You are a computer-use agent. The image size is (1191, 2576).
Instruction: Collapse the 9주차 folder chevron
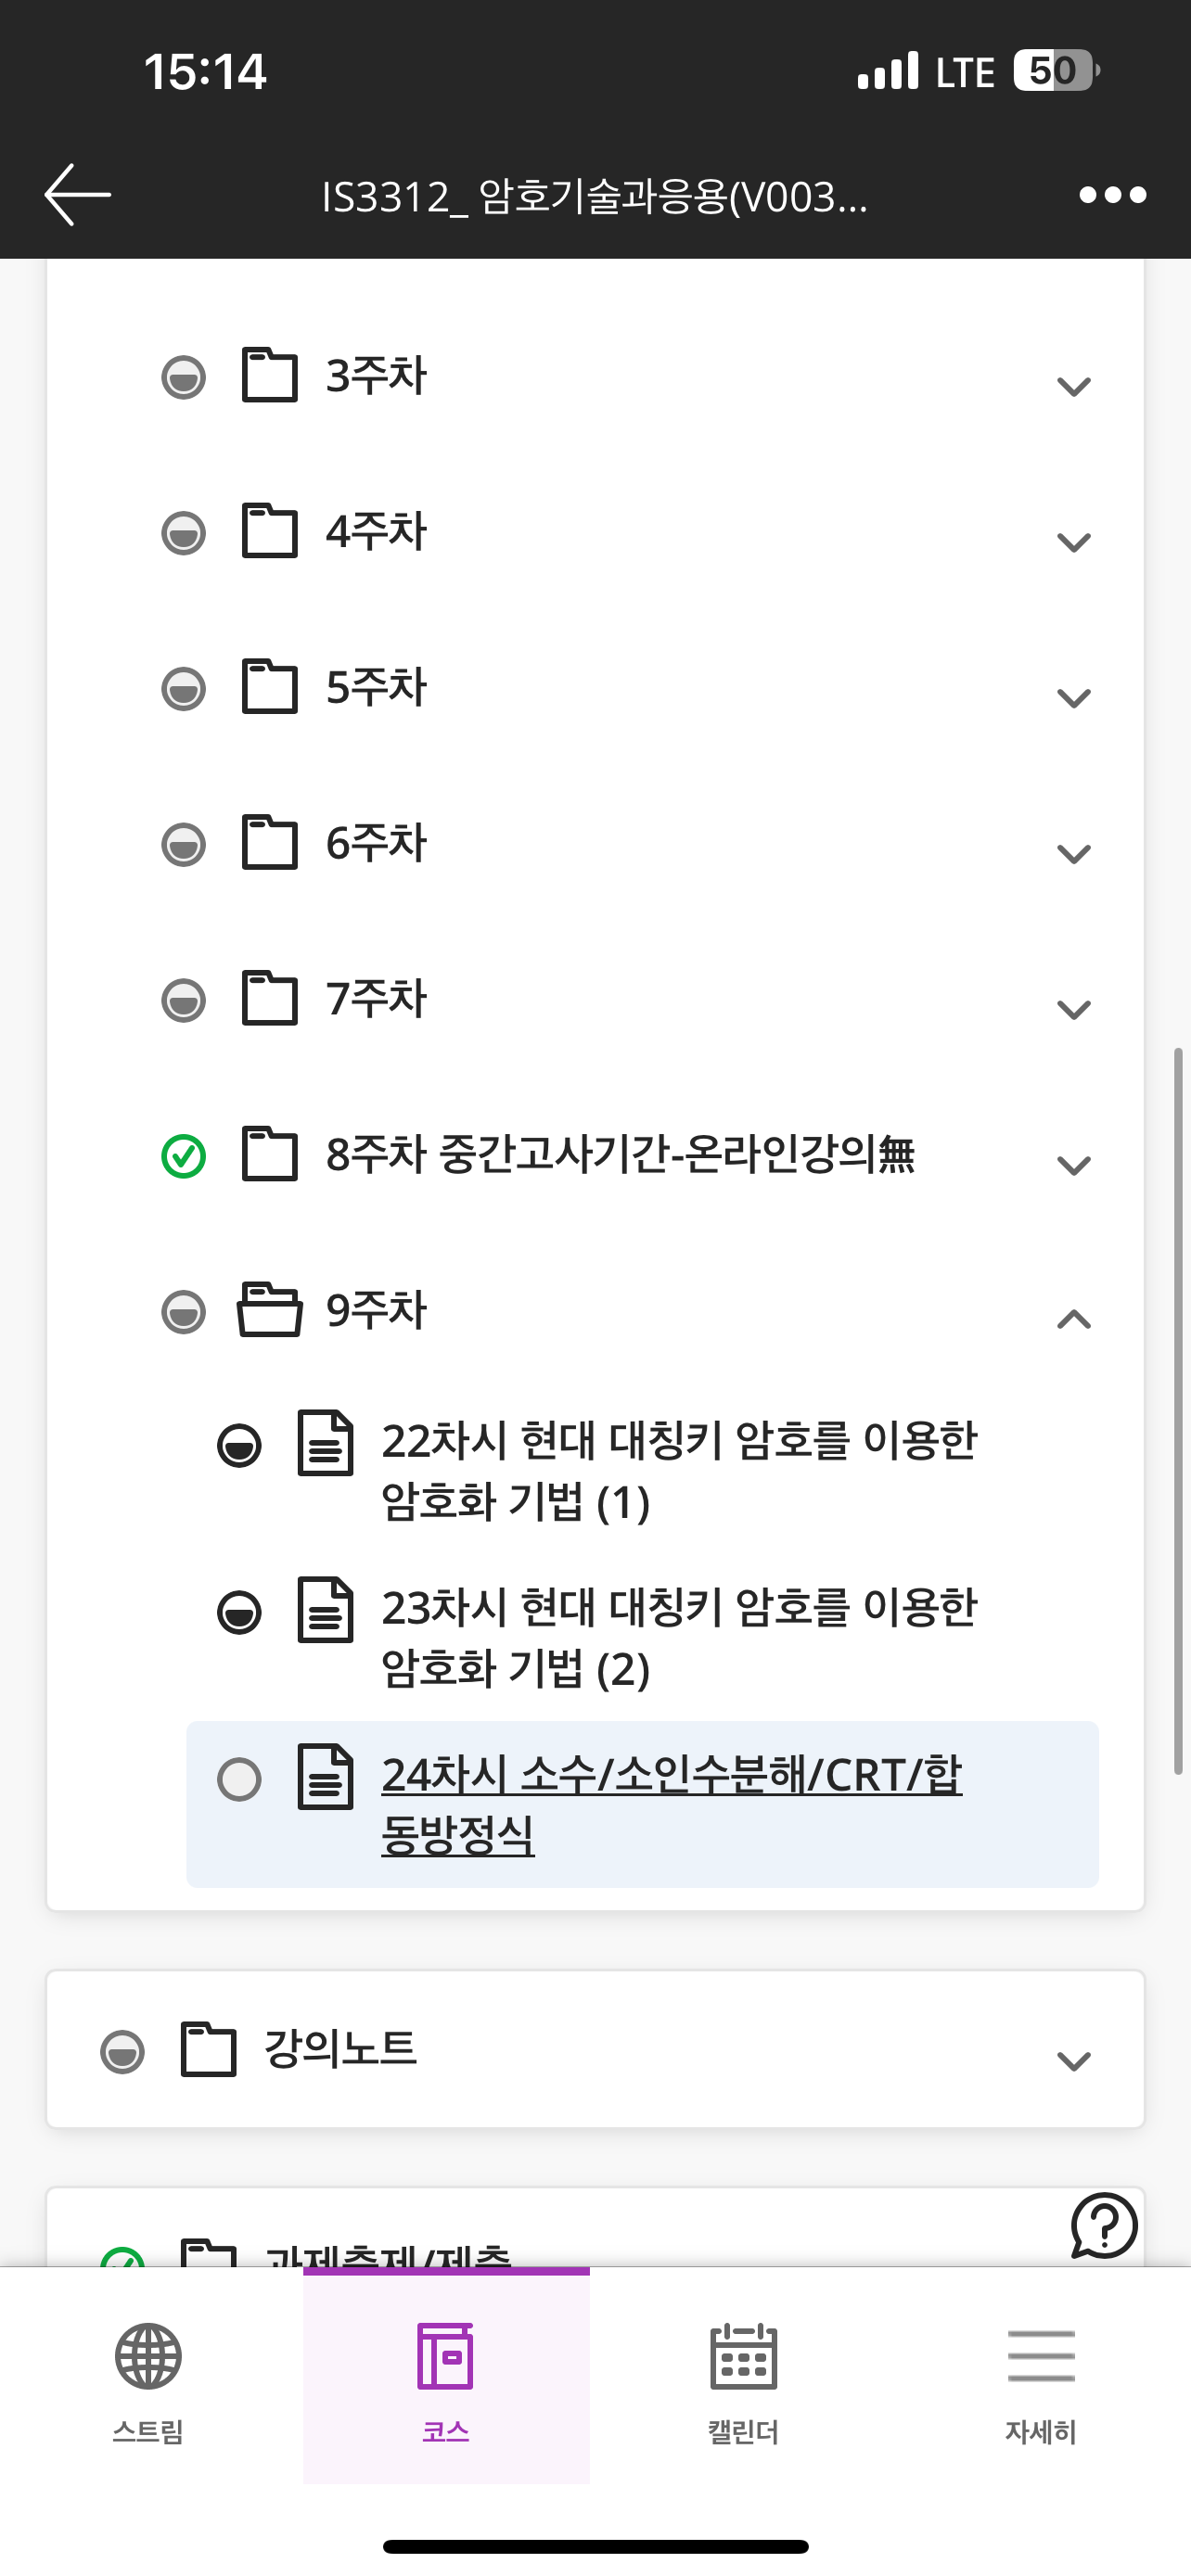[x=1073, y=1320]
